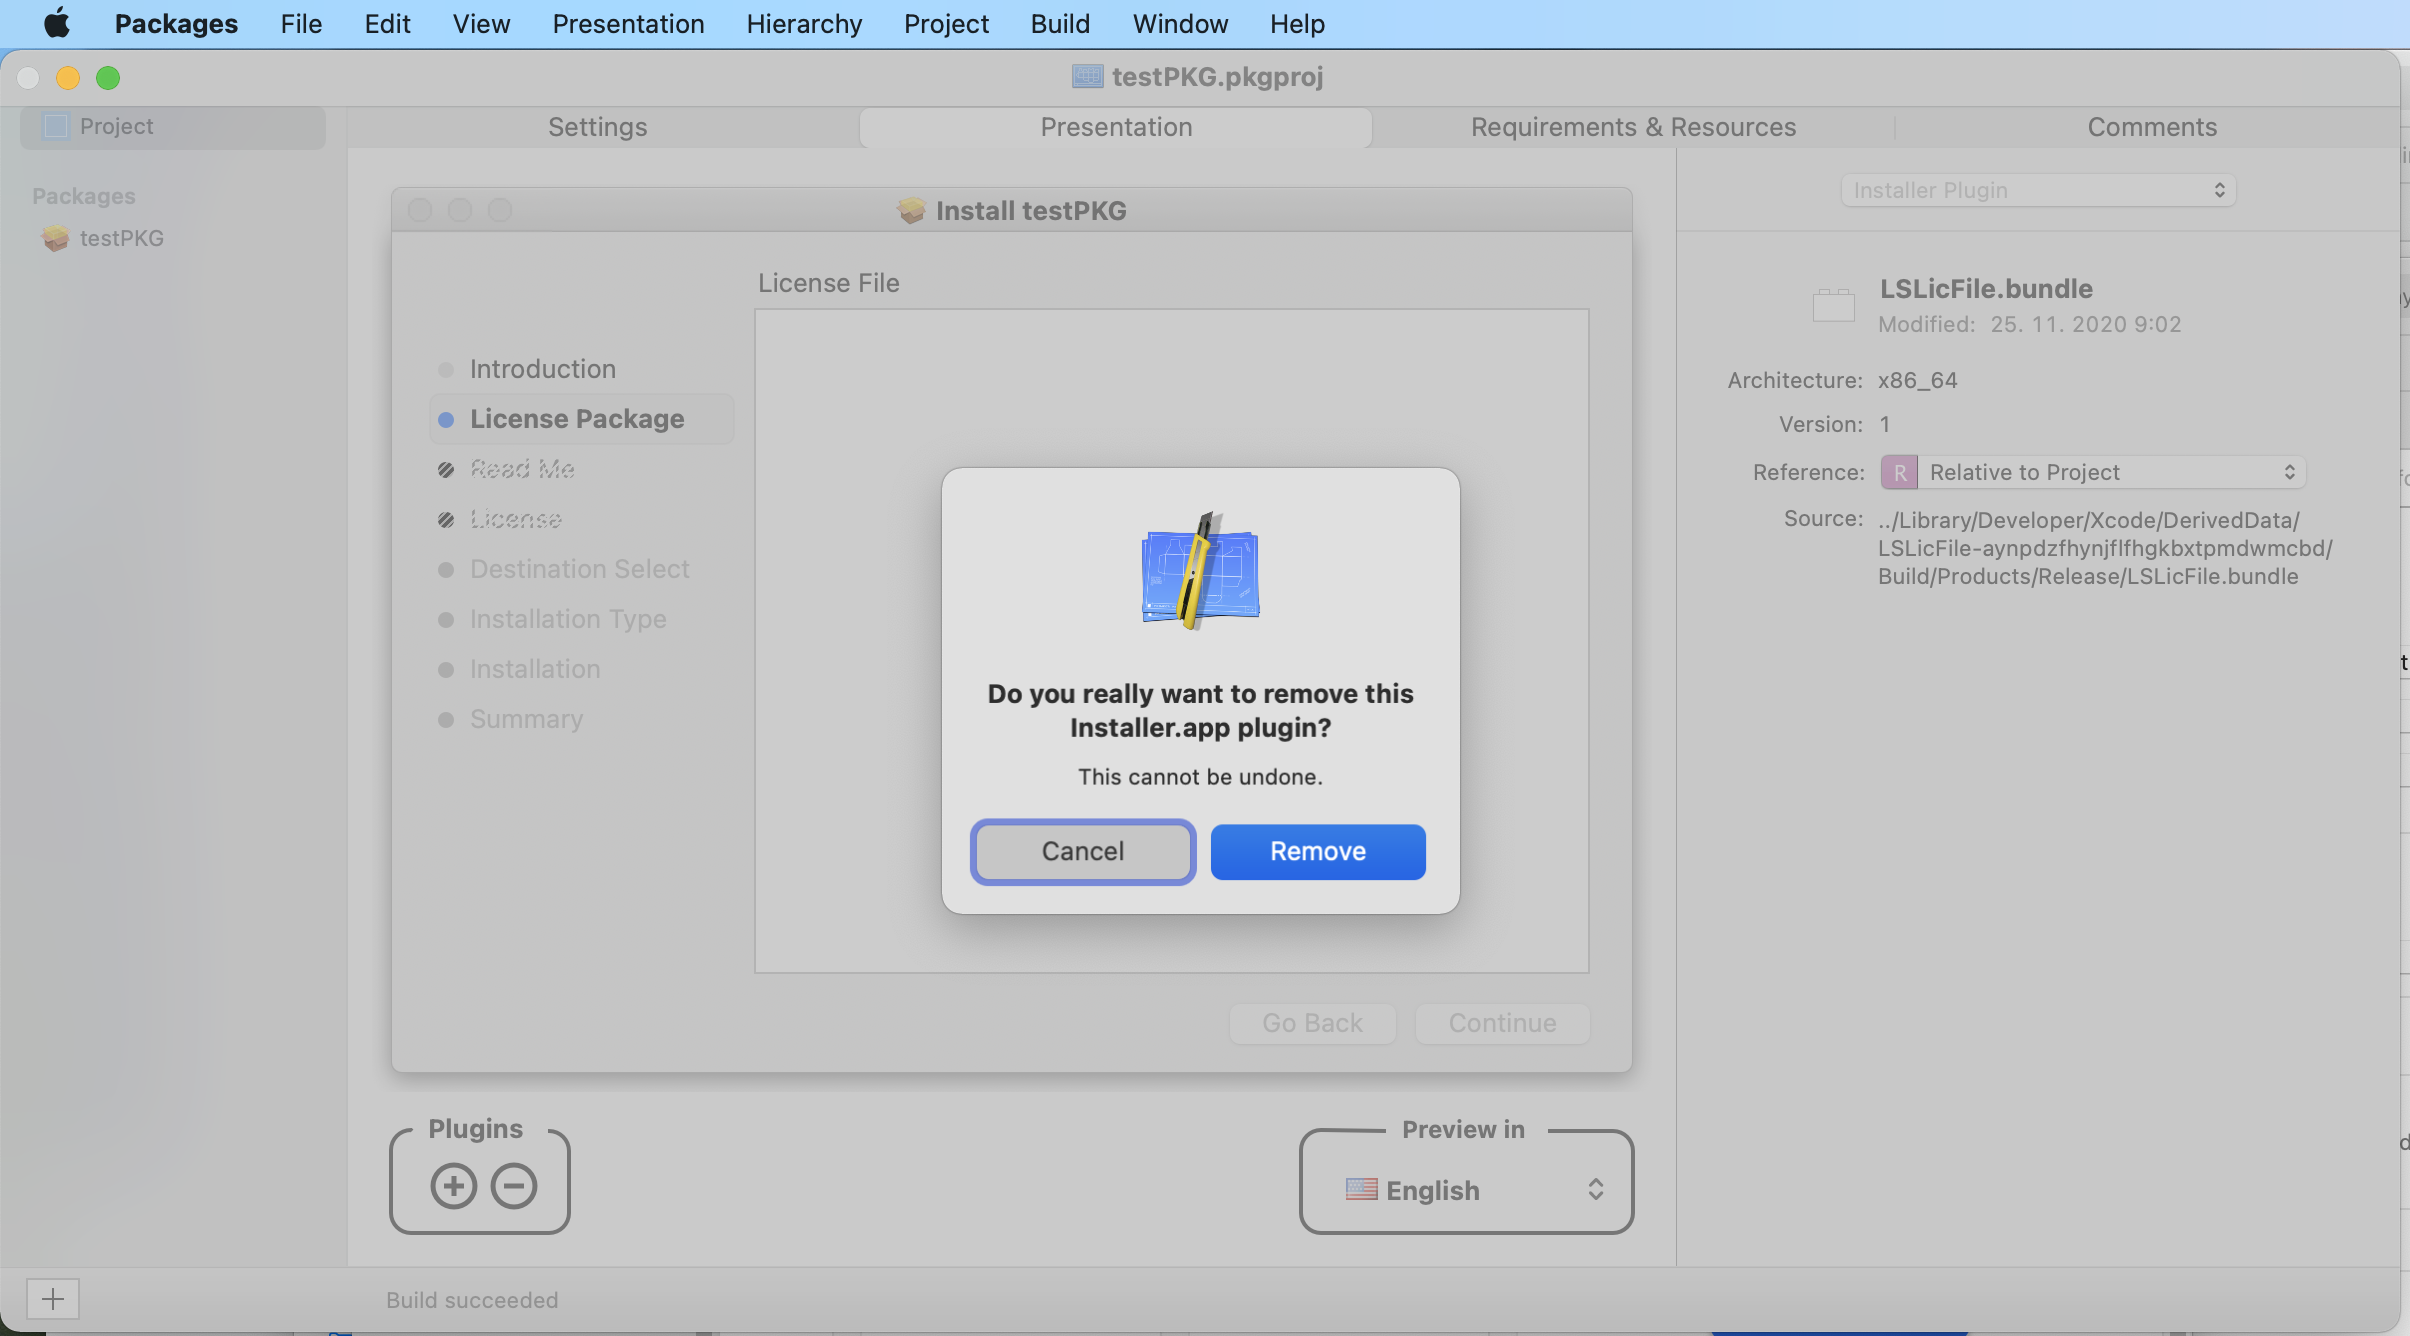Switch to the Comments tab
The width and height of the screenshot is (2410, 1336).
tap(2151, 127)
